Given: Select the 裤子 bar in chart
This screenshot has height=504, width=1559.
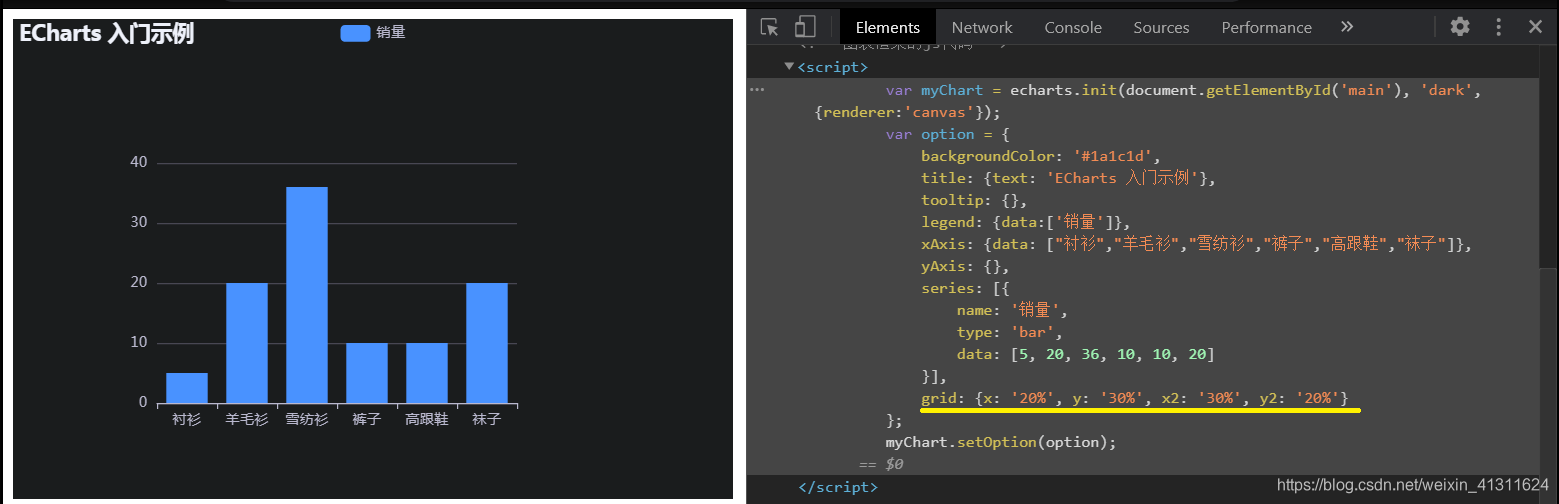Looking at the screenshot, I should click(x=367, y=373).
